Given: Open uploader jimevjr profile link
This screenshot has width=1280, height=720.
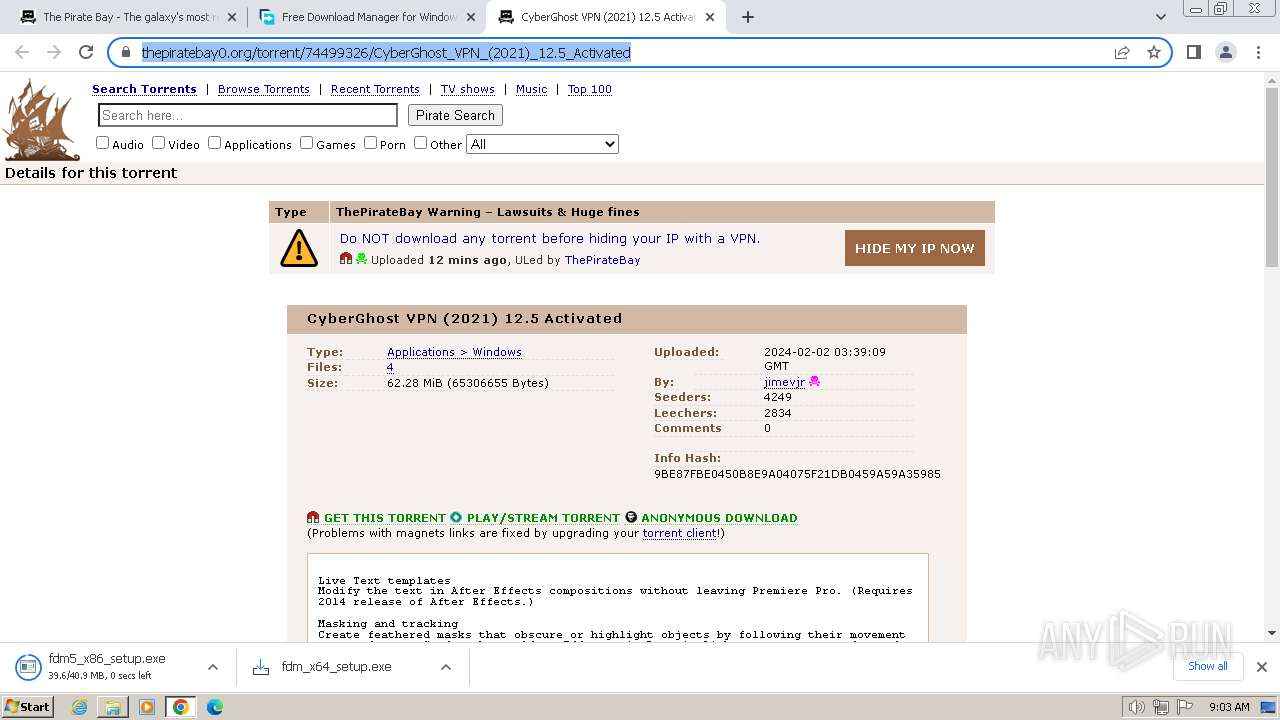Looking at the screenshot, I should click(784, 382).
